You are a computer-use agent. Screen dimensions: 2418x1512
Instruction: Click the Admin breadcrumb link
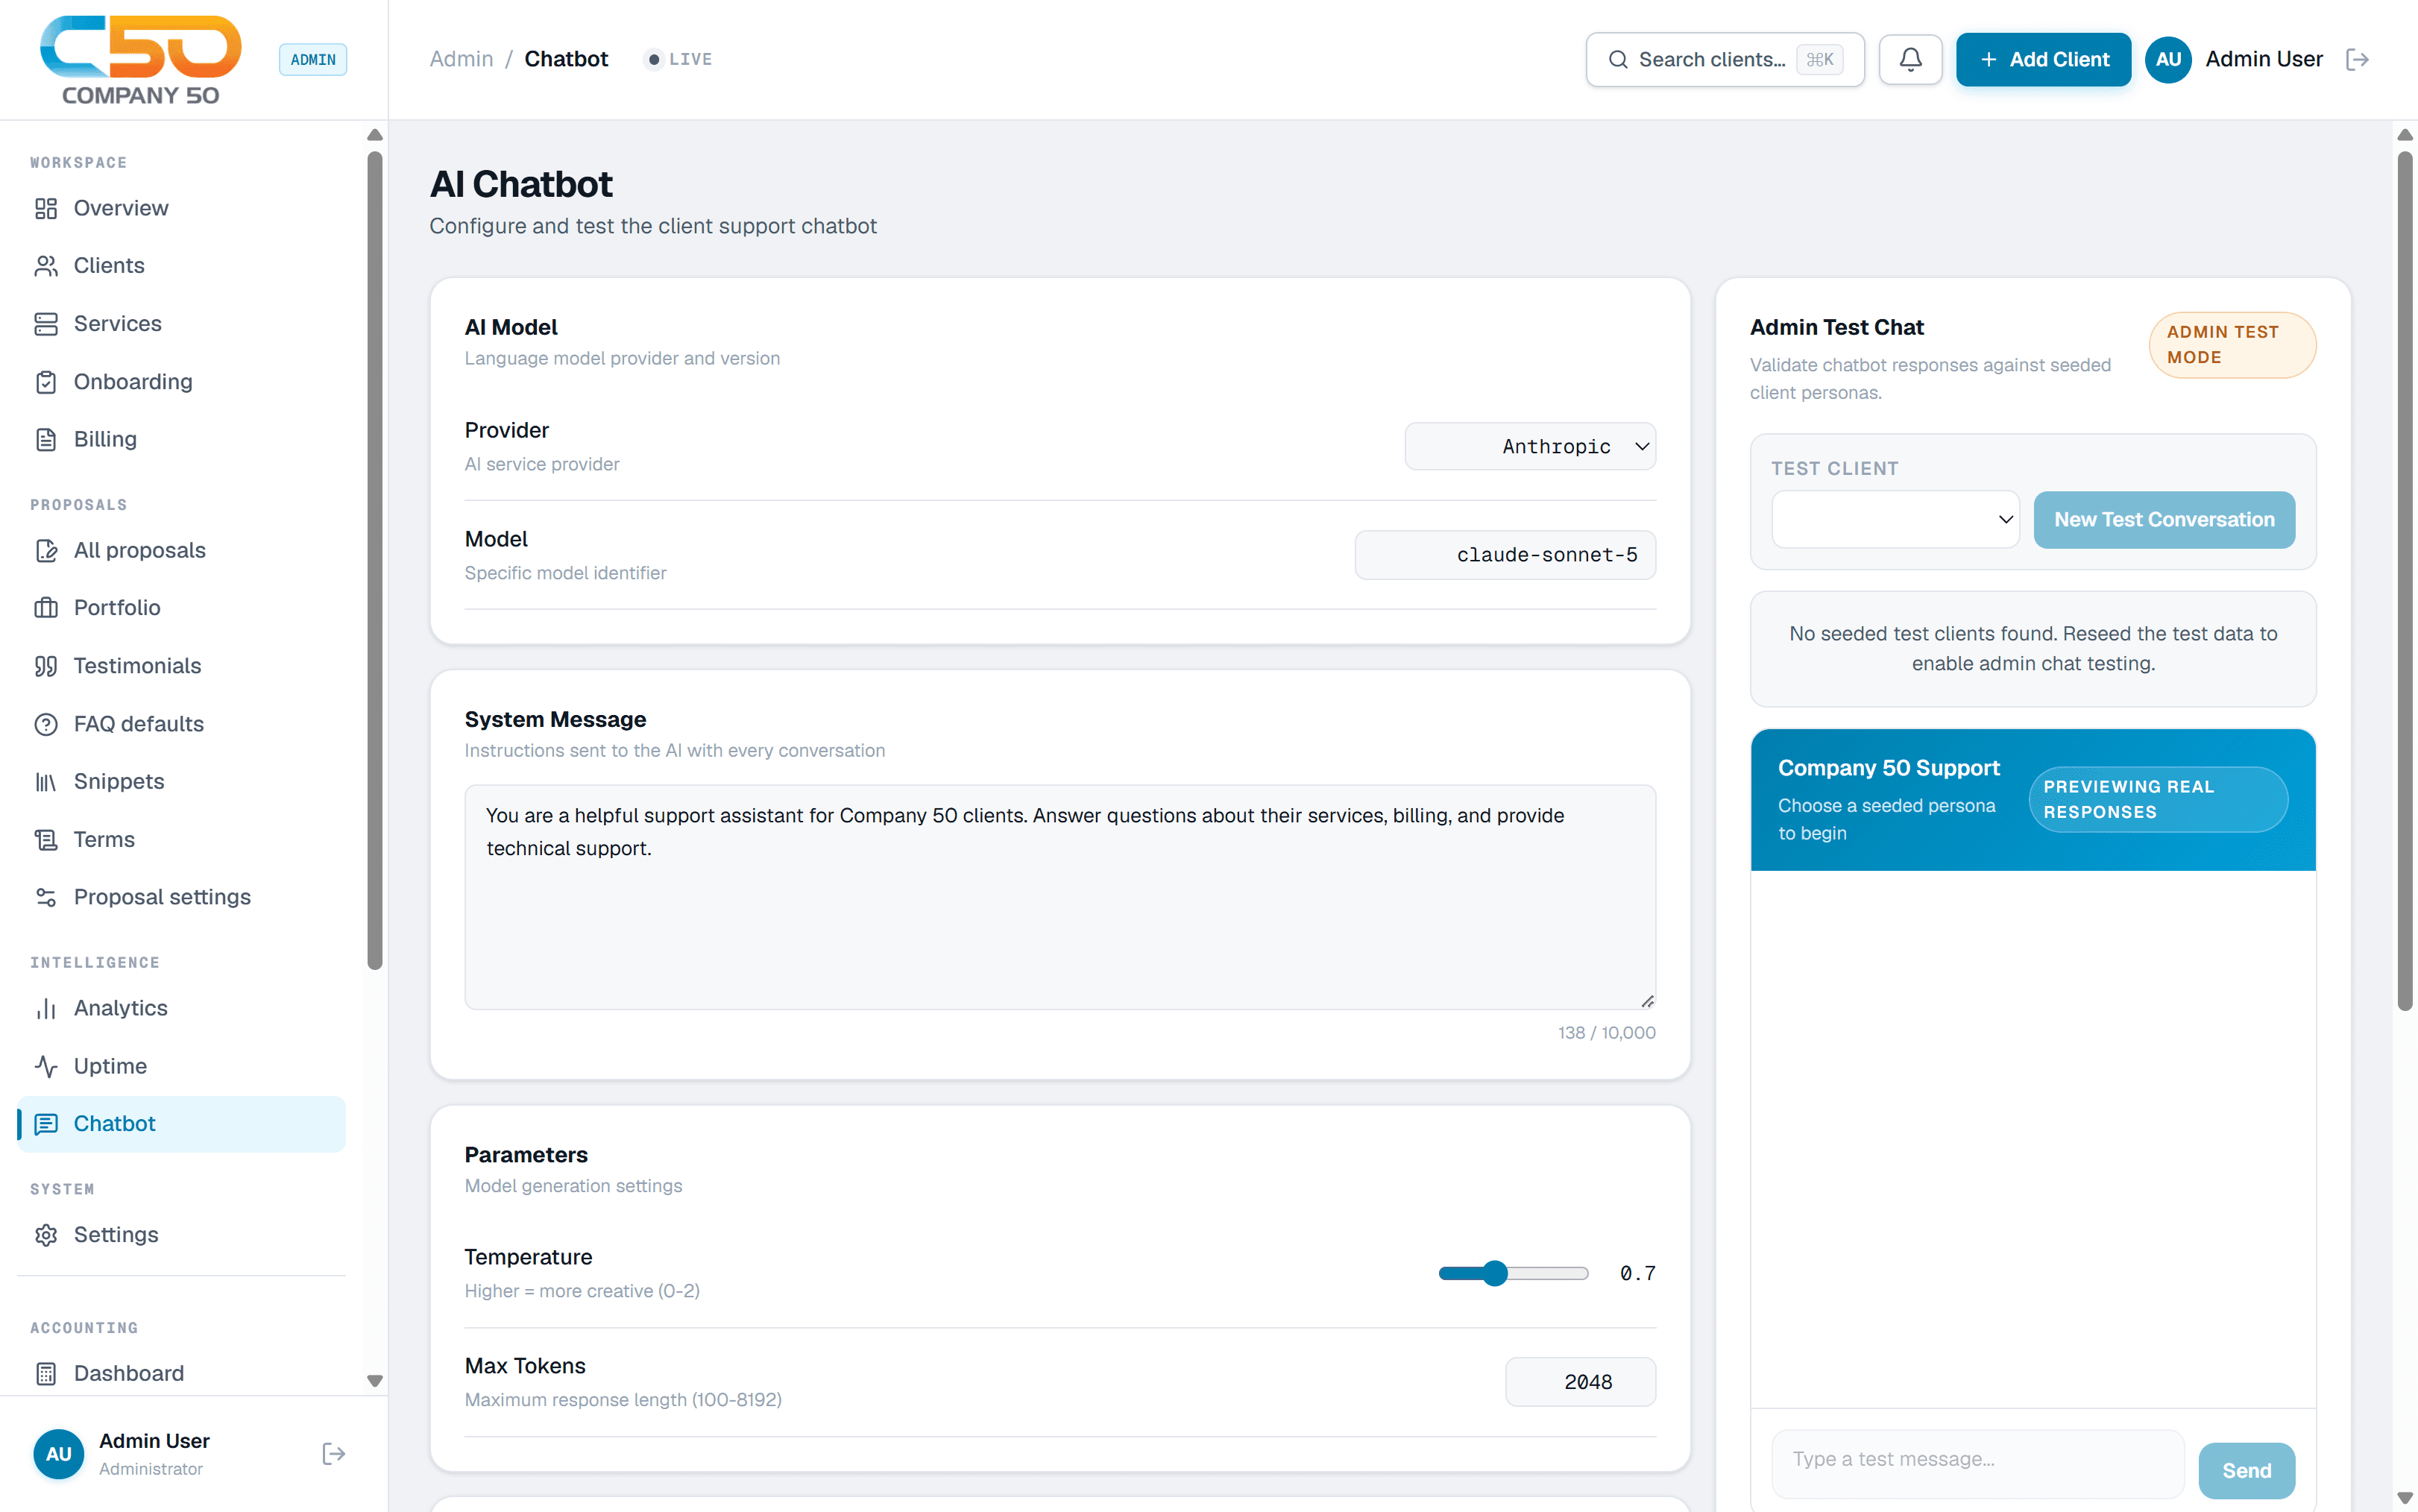[461, 59]
